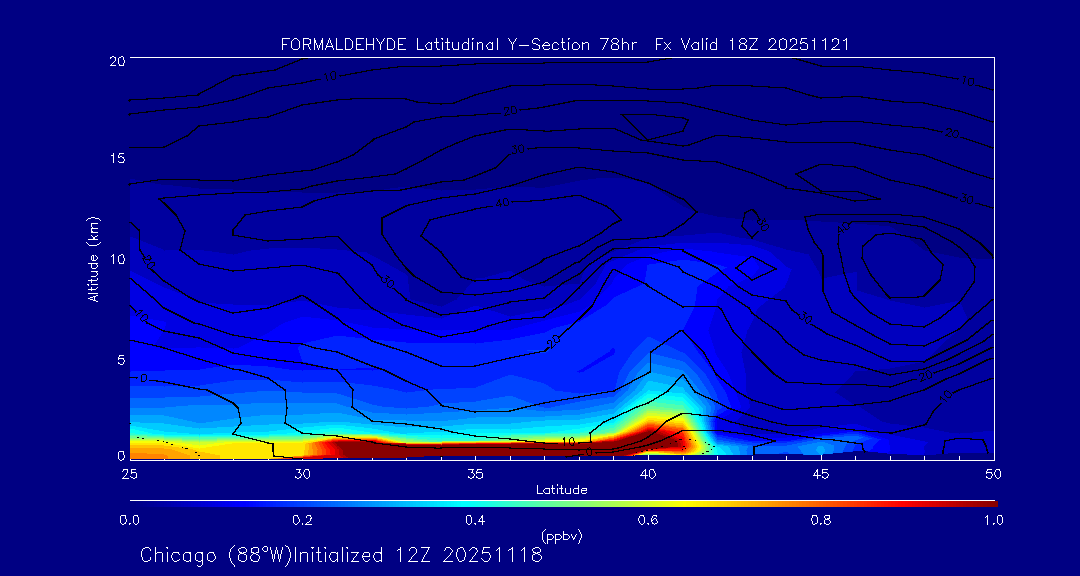The height and width of the screenshot is (576, 1080).
Task: Click the horizontal ppbv color scale bar
Action: 563,504
